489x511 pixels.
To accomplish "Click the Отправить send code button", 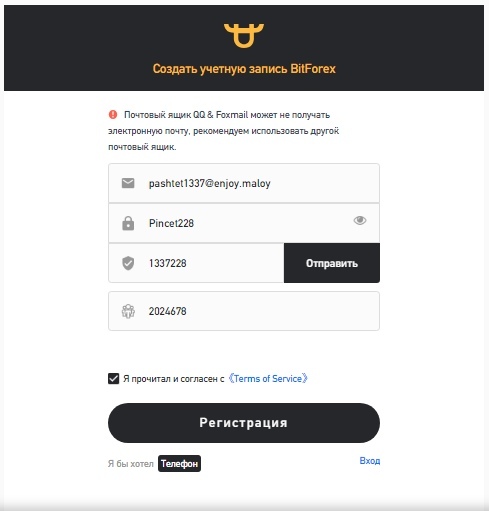I will 332,263.
